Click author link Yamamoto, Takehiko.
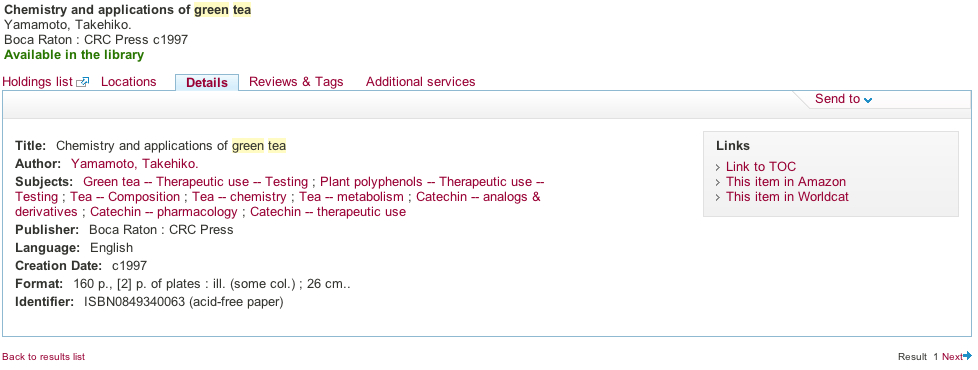Image resolution: width=978 pixels, height=370 pixels. point(134,164)
